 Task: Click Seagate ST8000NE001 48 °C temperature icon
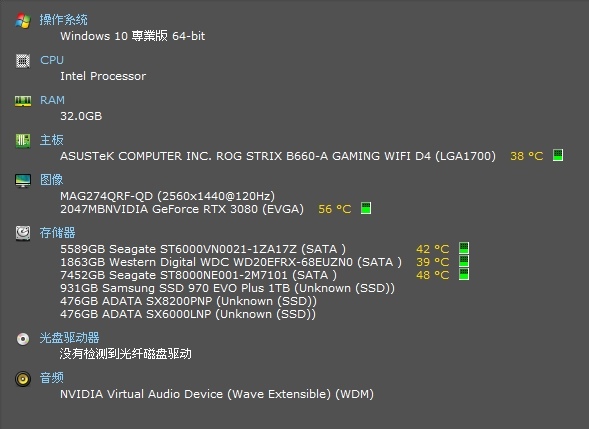(464, 274)
